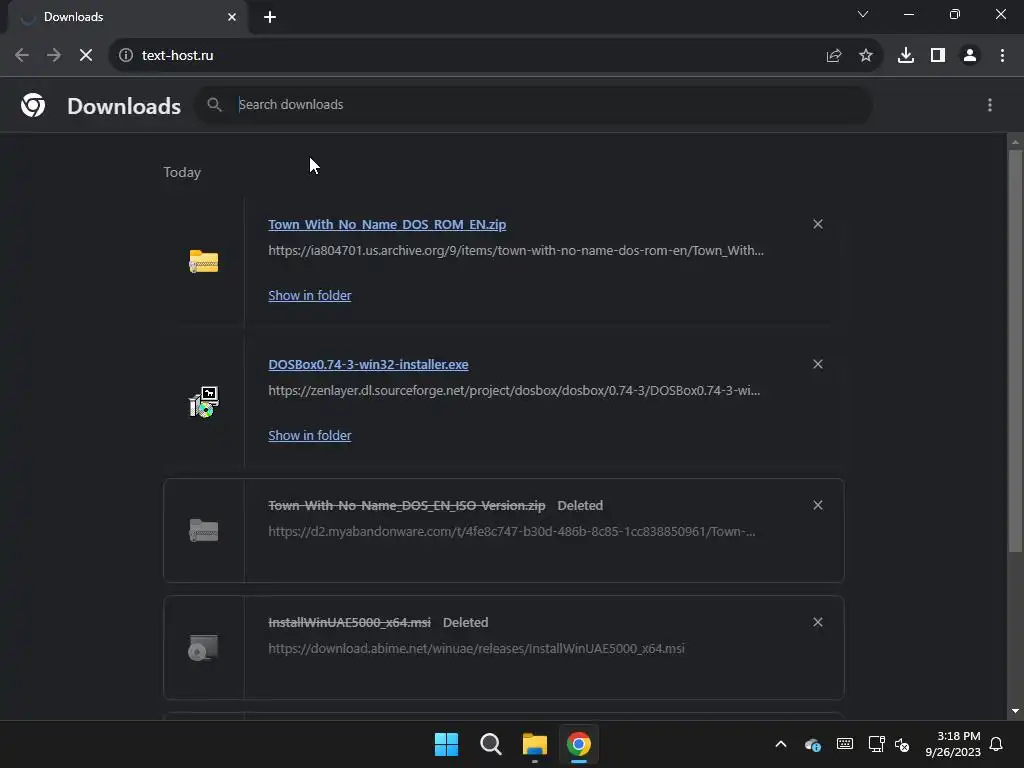Screen dimensions: 1024x768
Task: Click deleted Town_With_No_Name ISO zip icon
Action: pos(204,530)
